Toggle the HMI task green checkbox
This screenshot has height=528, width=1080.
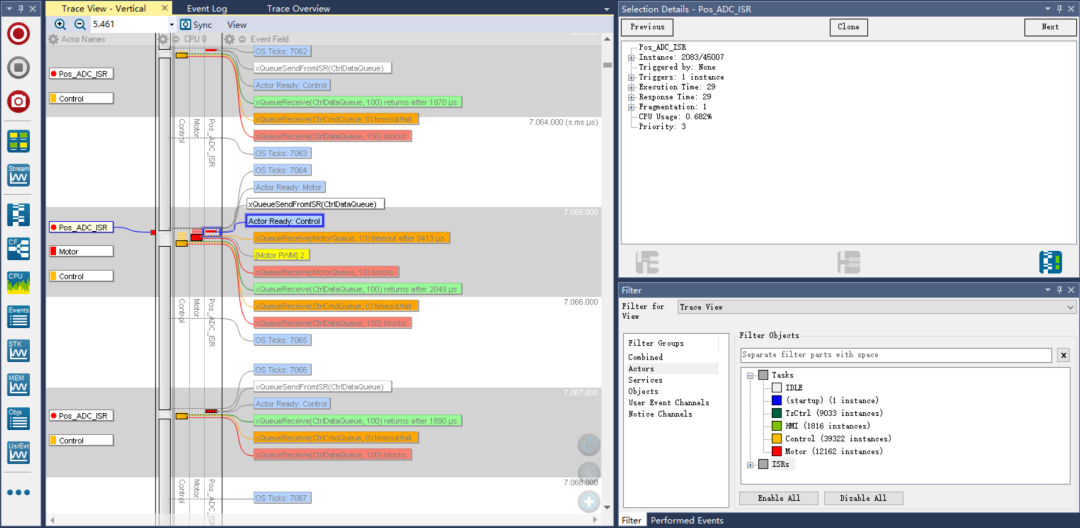[x=777, y=426]
